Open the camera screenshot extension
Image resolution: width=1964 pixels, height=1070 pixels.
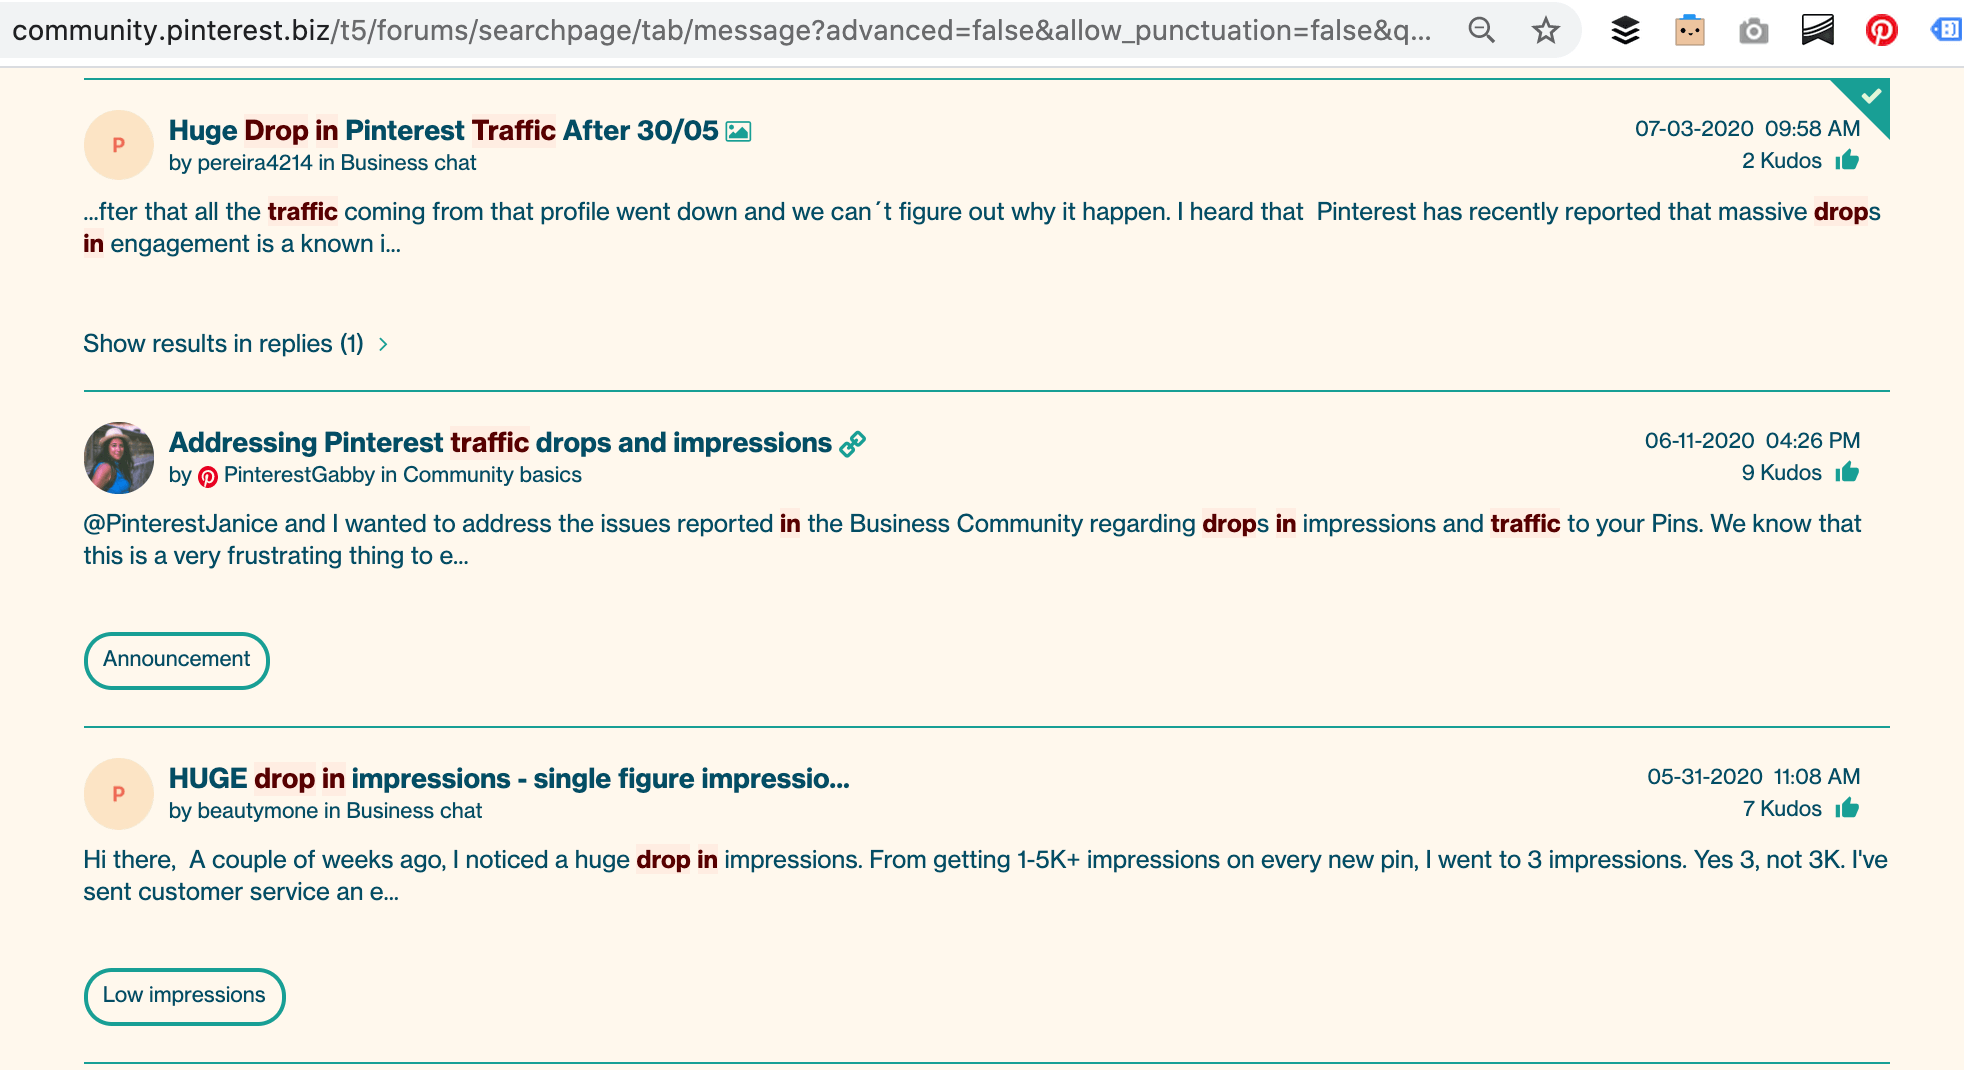1753,32
